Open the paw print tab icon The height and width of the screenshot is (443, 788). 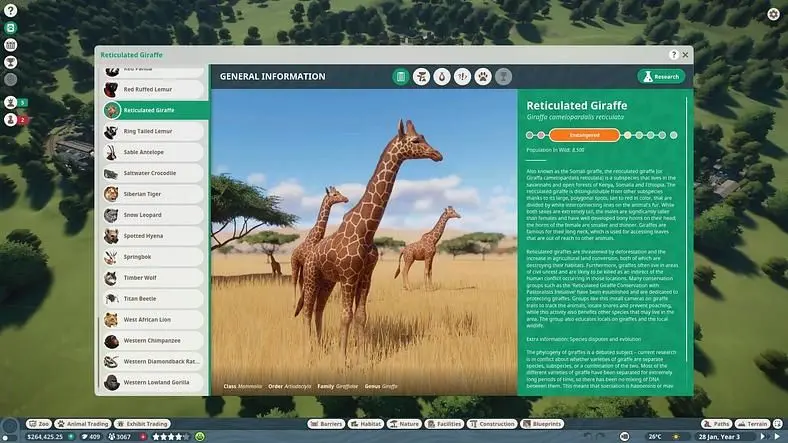[483, 77]
